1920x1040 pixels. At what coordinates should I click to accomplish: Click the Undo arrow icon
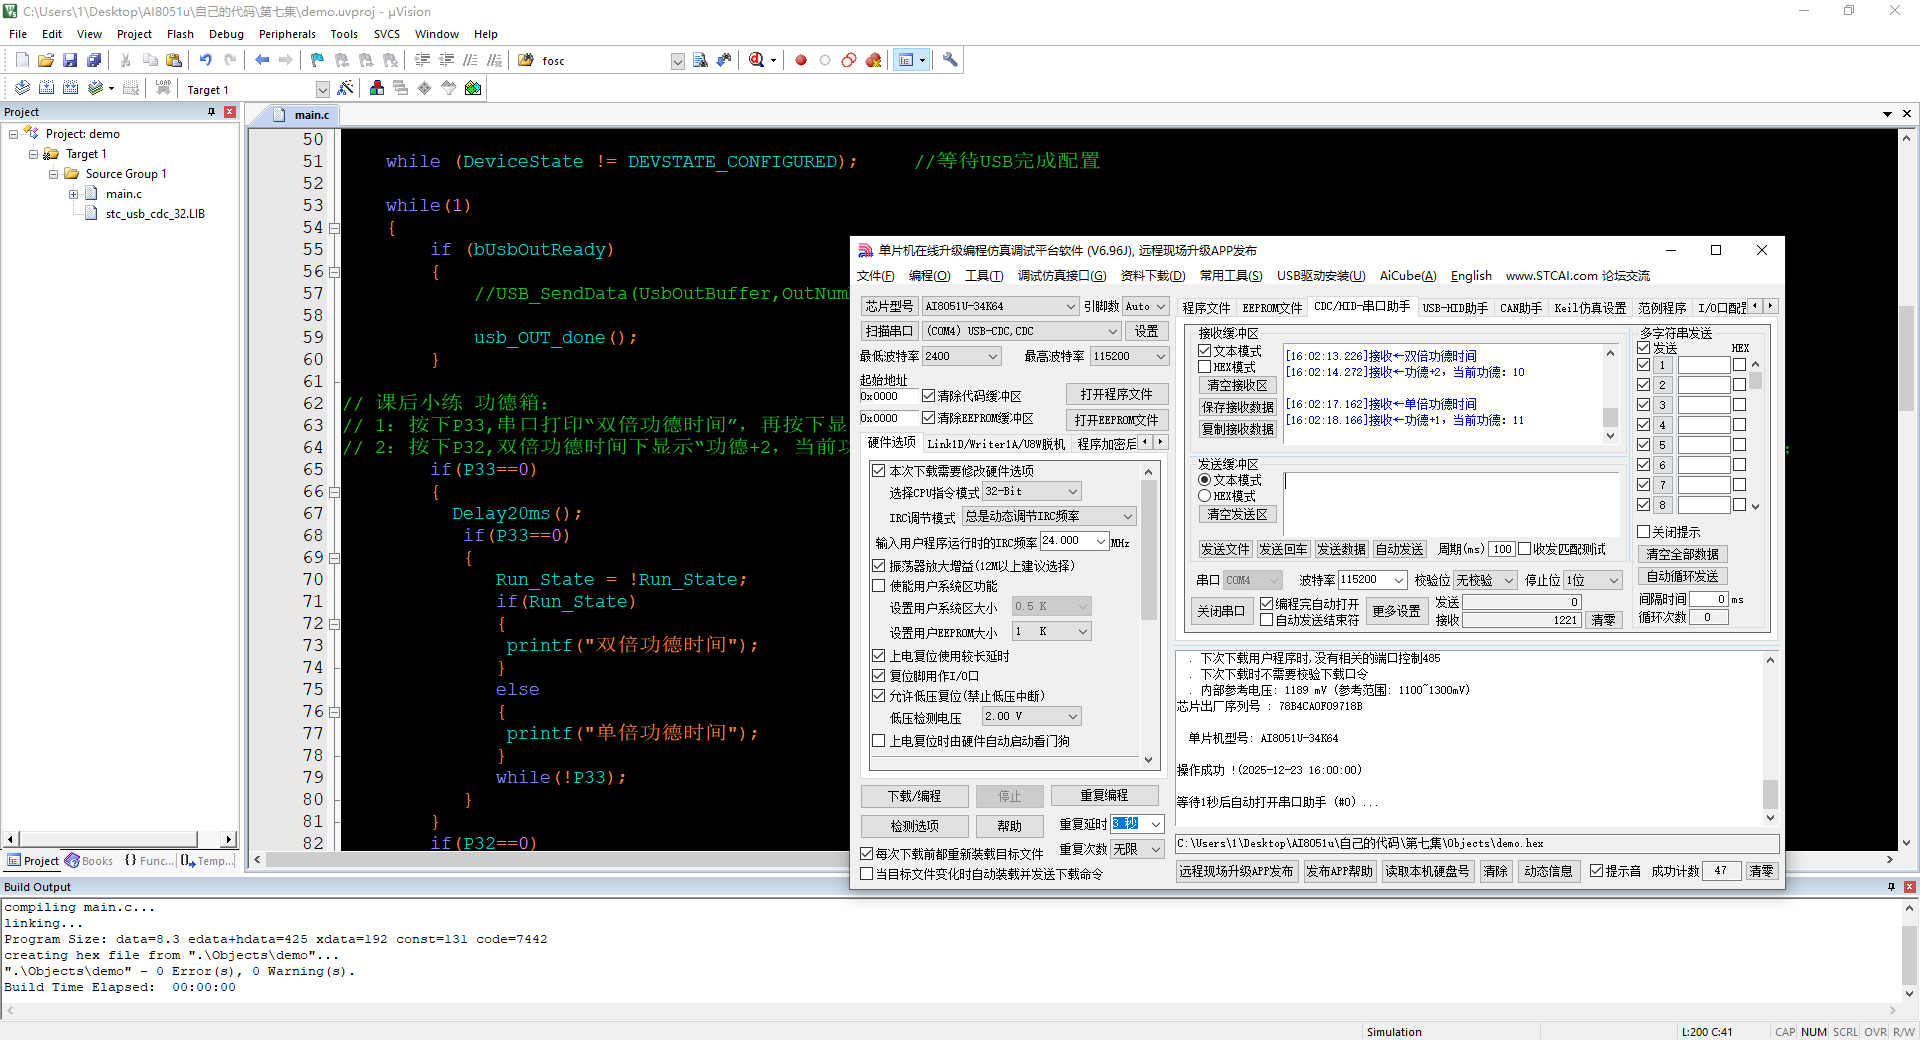coord(205,61)
